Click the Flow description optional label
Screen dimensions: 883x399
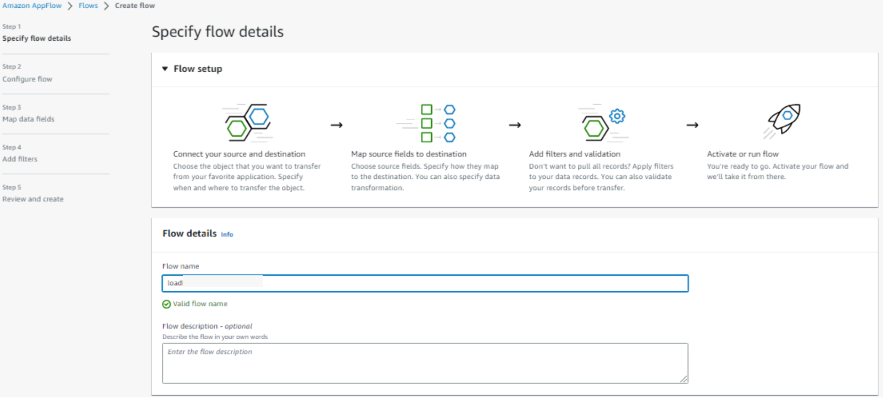pos(207,326)
